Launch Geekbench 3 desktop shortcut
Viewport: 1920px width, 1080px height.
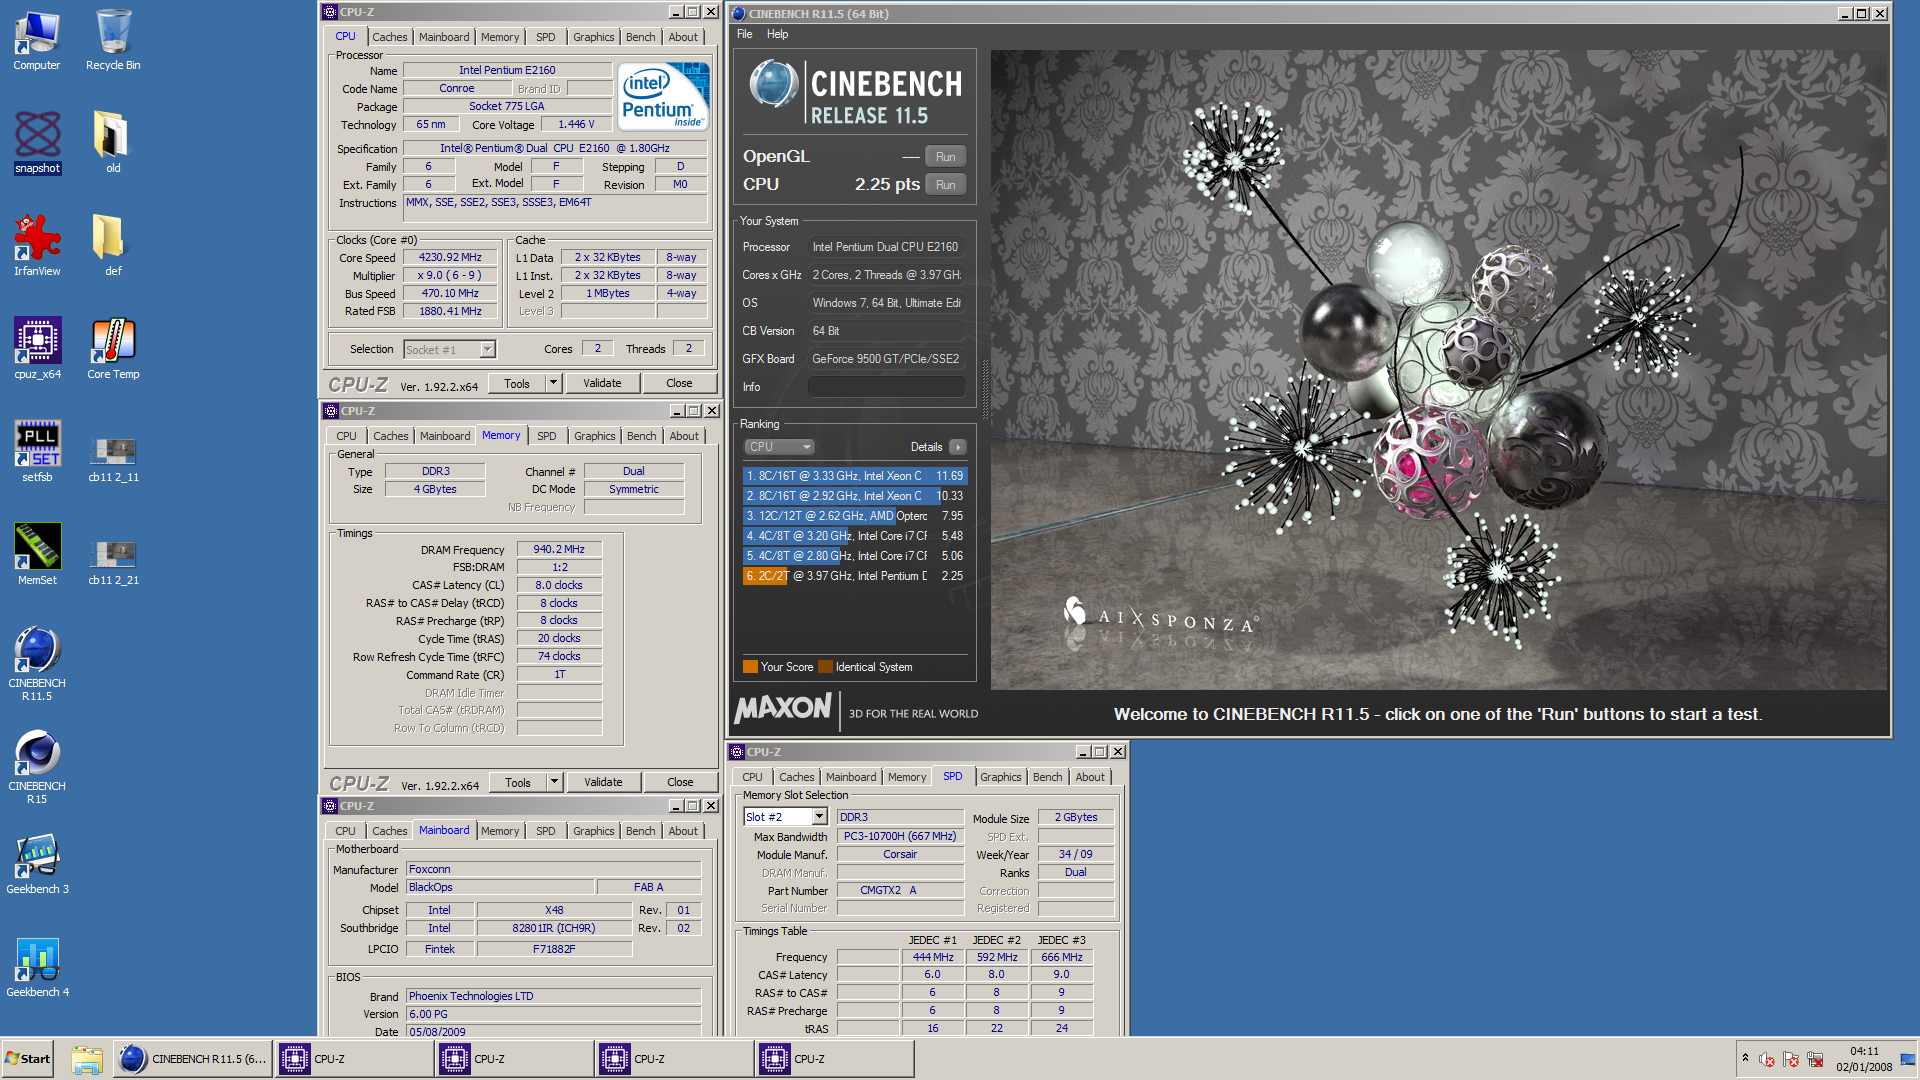(x=37, y=864)
